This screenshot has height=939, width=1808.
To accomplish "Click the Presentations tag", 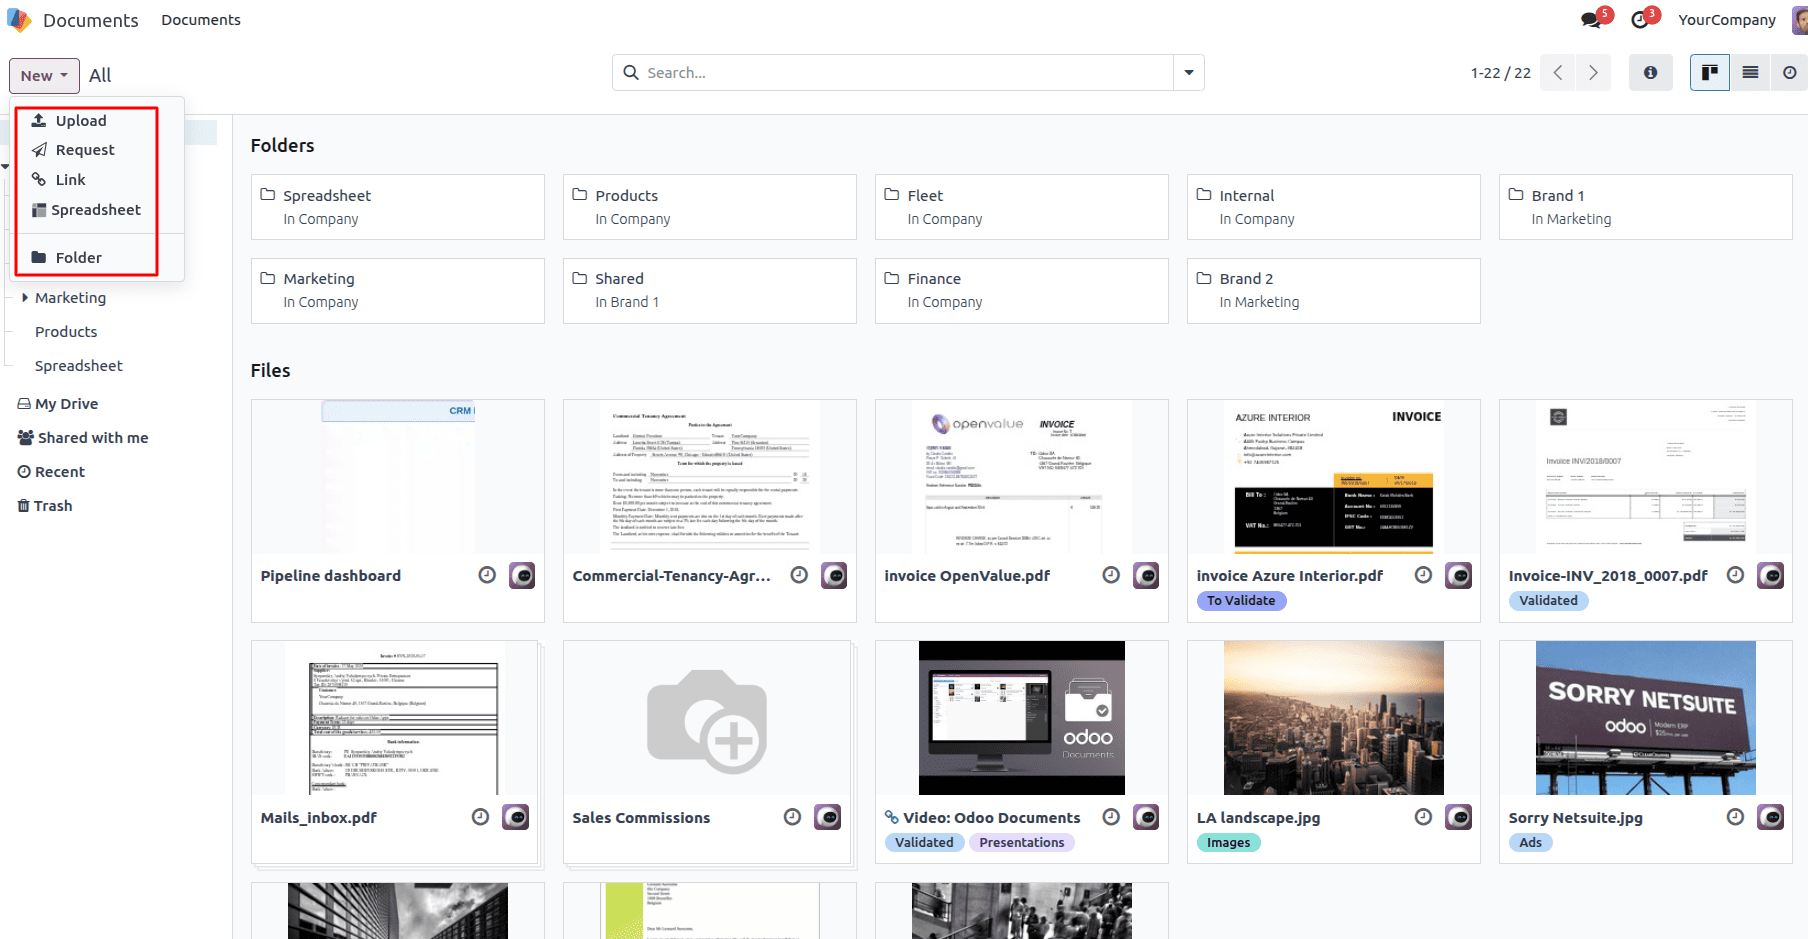I will [1021, 843].
